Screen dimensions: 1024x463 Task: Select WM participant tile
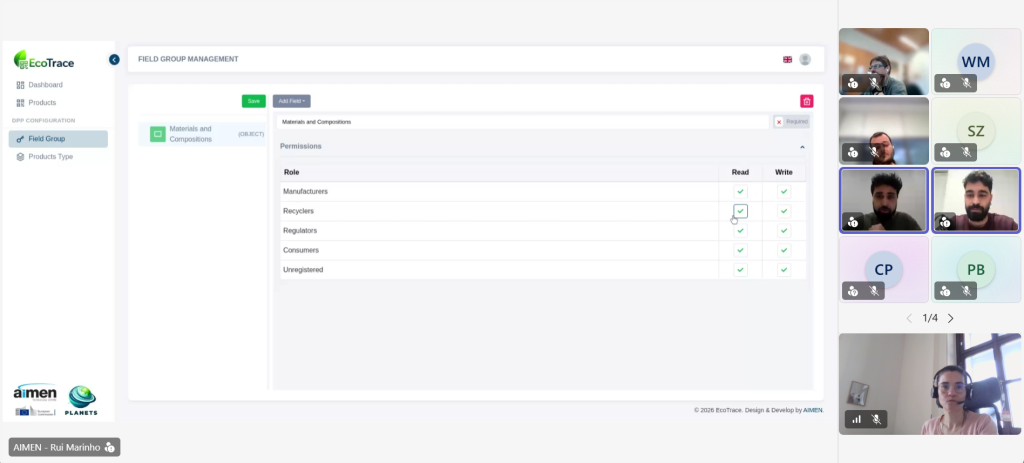[x=976, y=61]
